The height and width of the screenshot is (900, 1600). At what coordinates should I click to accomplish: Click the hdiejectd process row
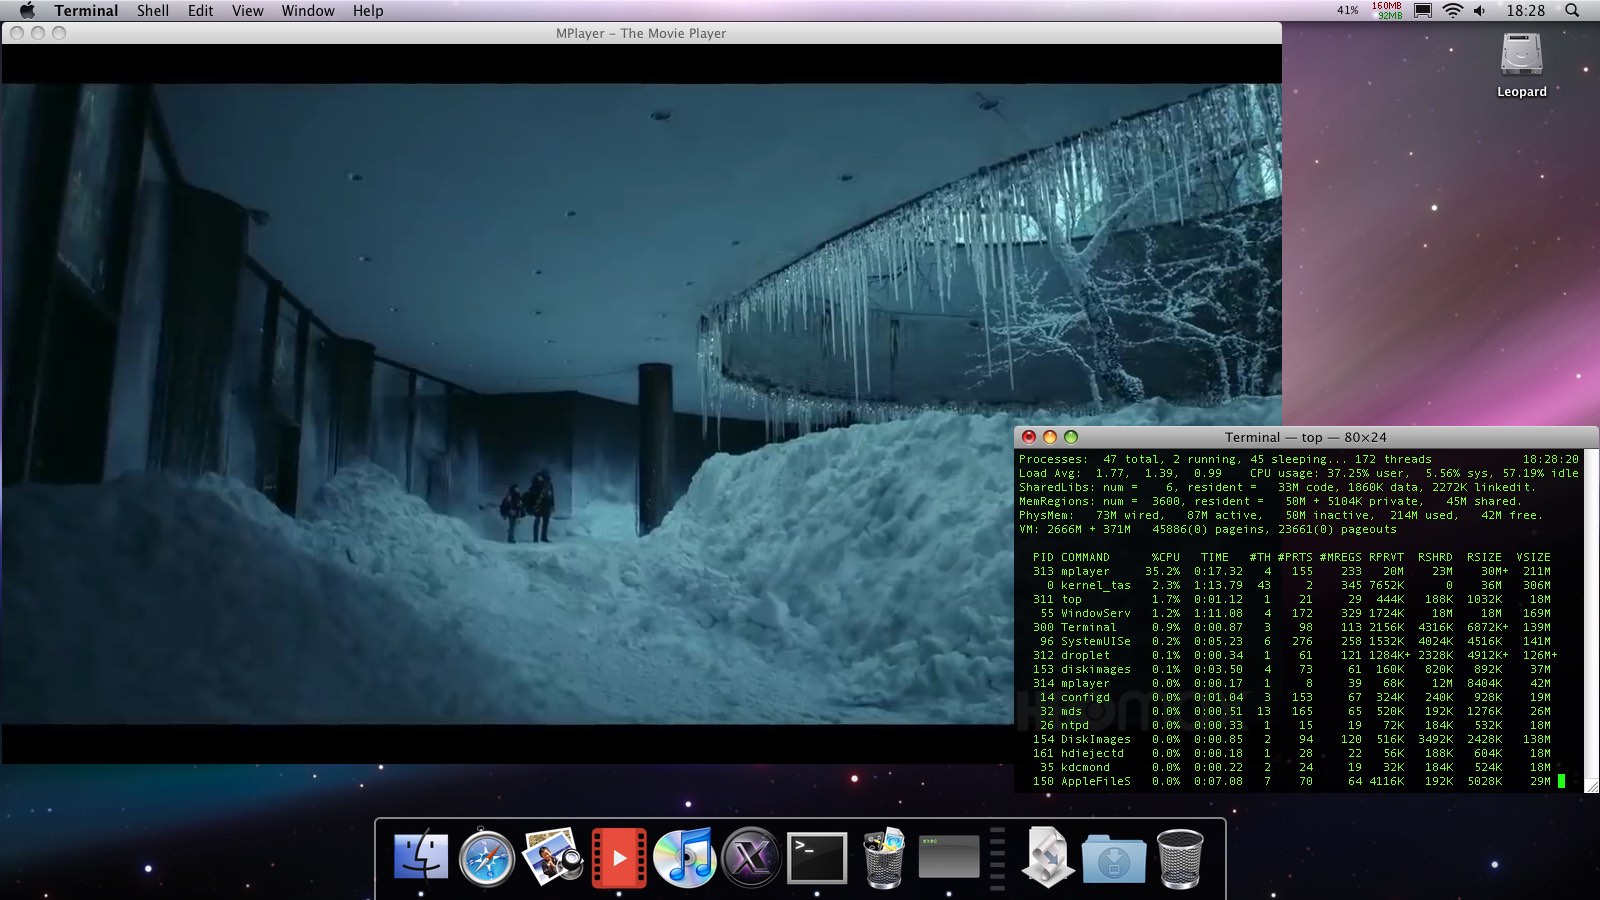(x=1291, y=753)
